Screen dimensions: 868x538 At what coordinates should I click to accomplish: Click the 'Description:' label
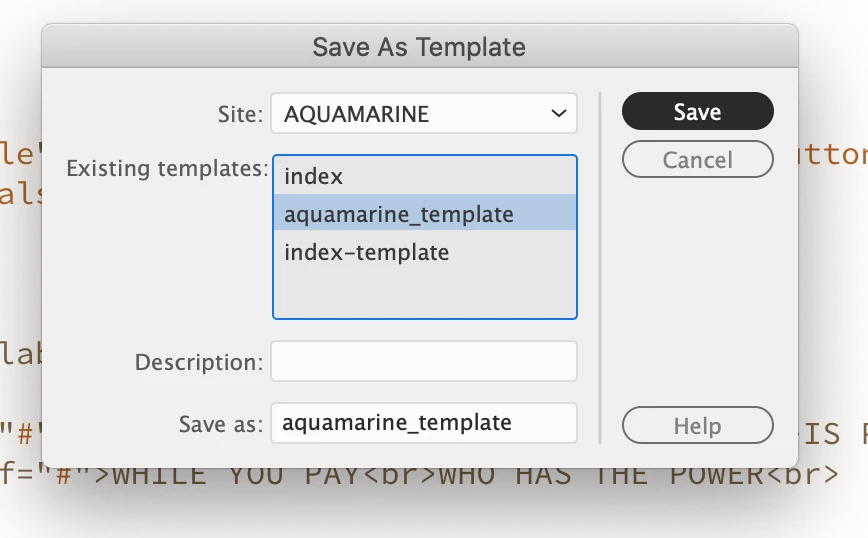199,362
